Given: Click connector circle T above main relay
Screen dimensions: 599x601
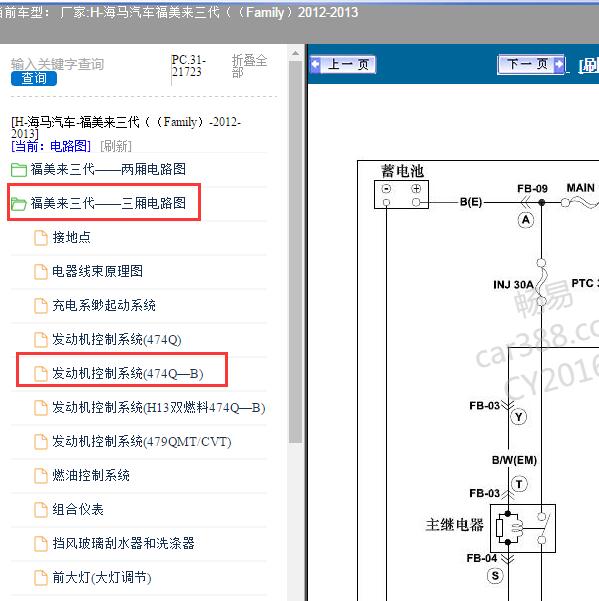Looking at the screenshot, I should point(519,484).
